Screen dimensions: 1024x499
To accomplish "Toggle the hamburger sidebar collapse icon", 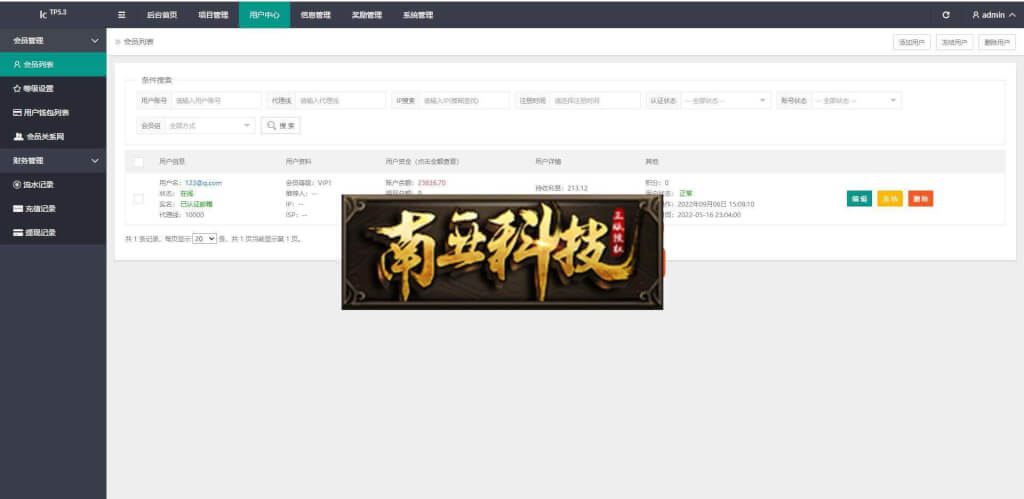I will 121,15.
